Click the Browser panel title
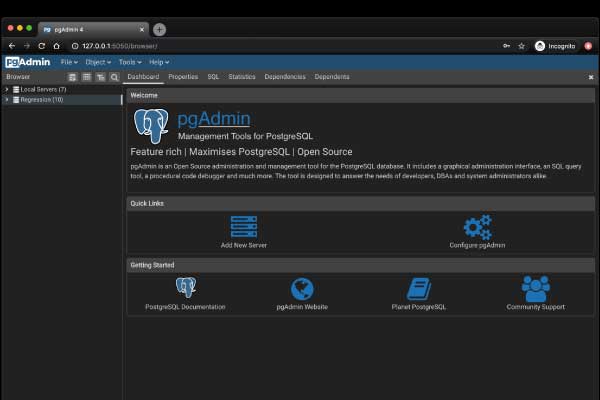Viewport: 600px width, 400px height. pyautogui.click(x=18, y=77)
